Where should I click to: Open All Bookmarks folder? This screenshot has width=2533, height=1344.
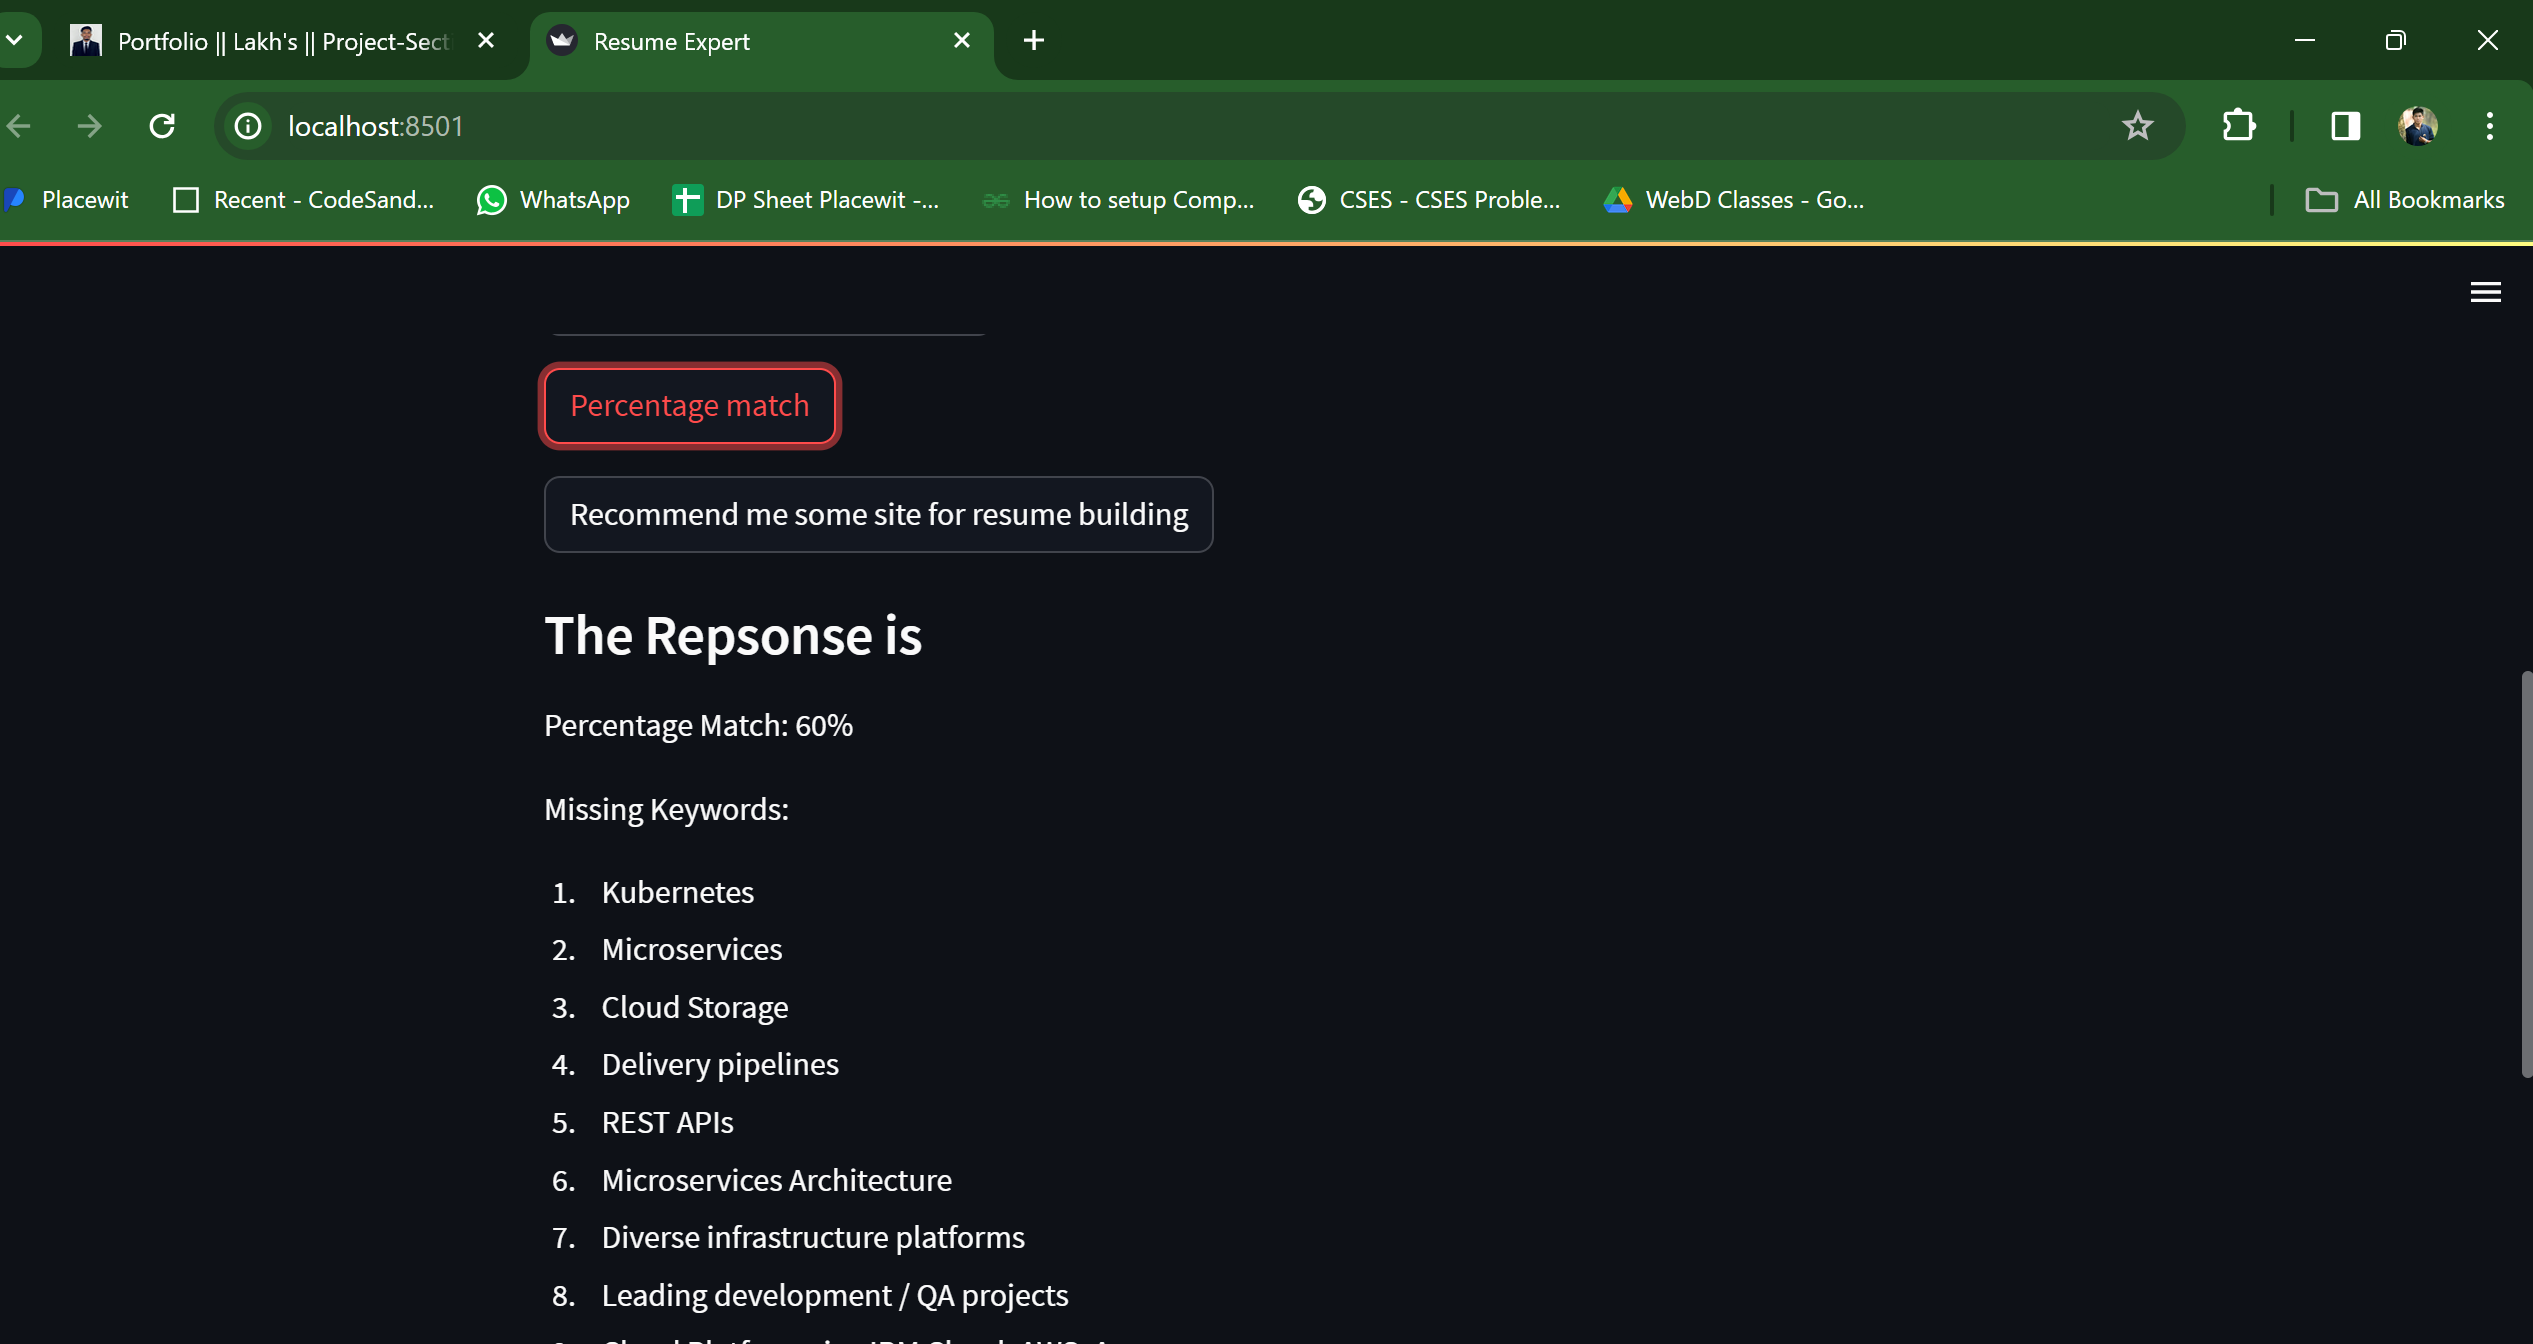(x=2405, y=200)
